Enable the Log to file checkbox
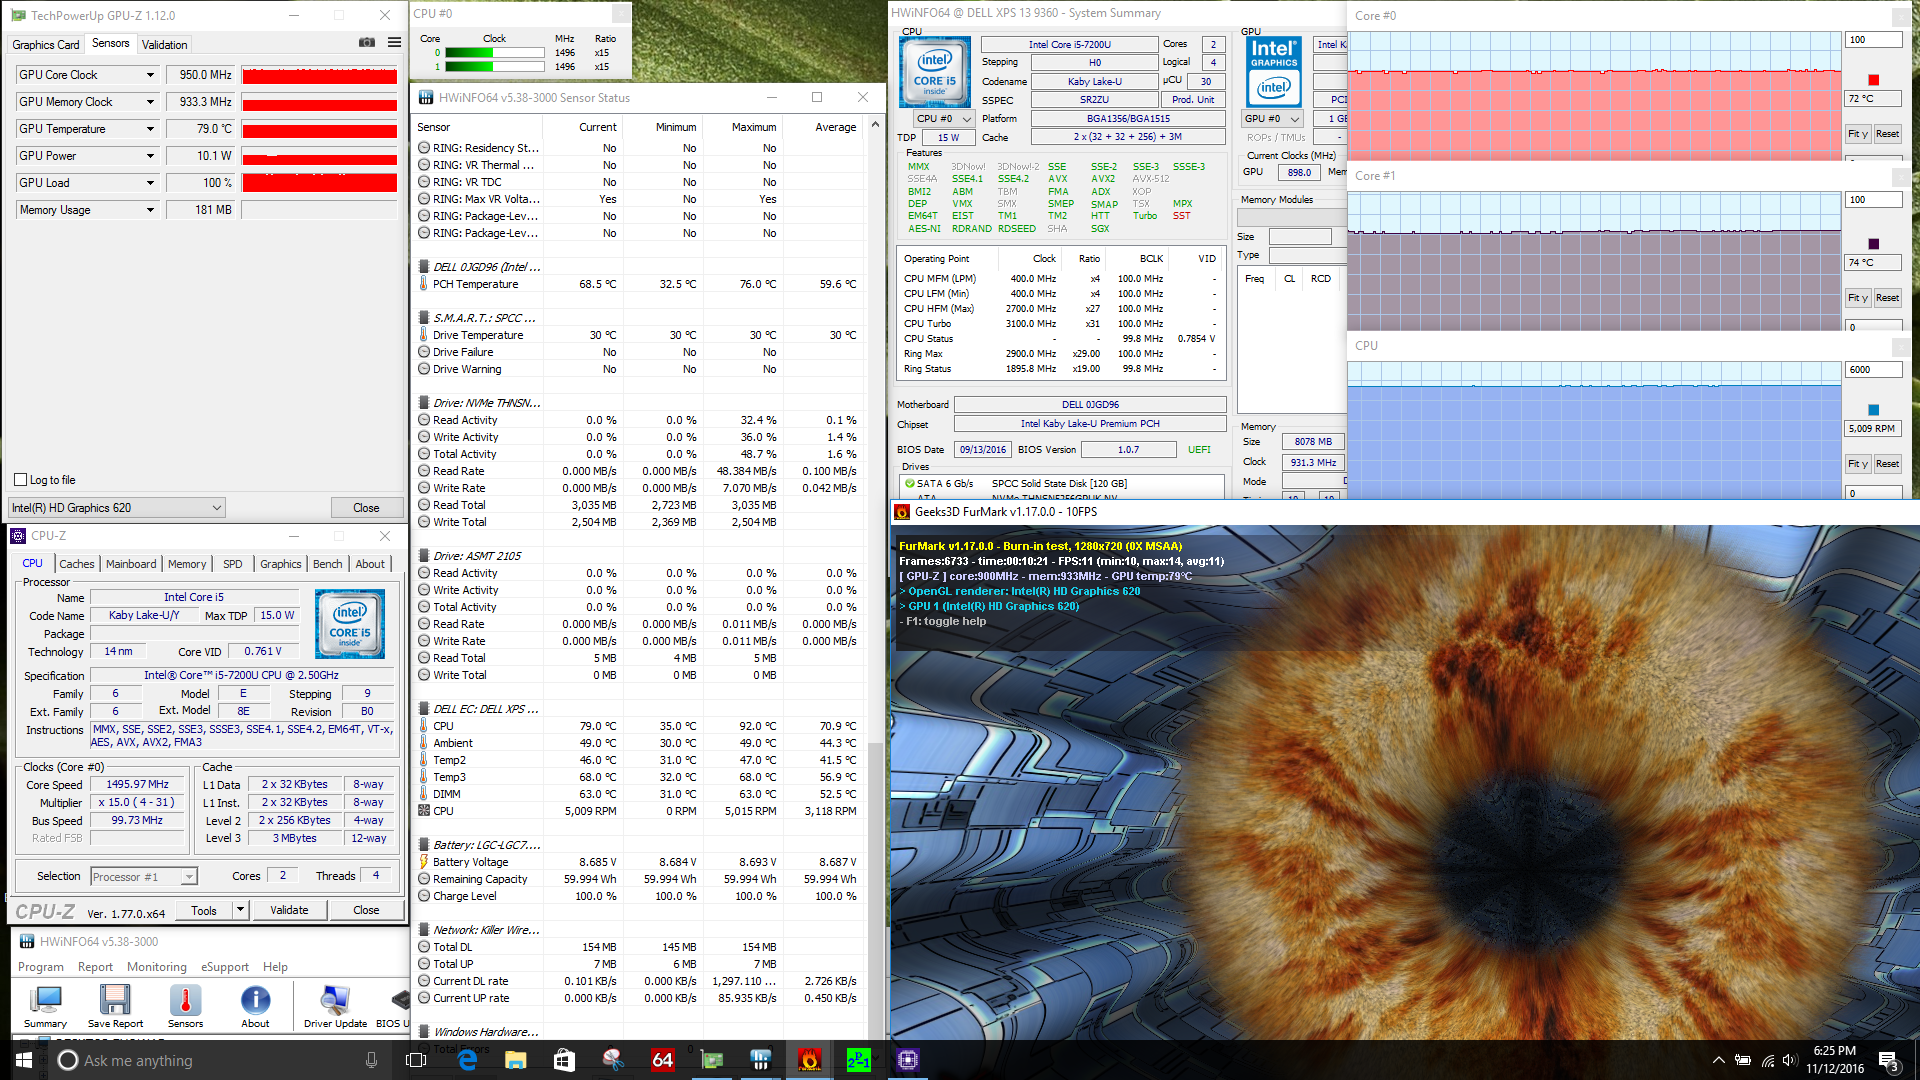The height and width of the screenshot is (1080, 1920). [21, 480]
